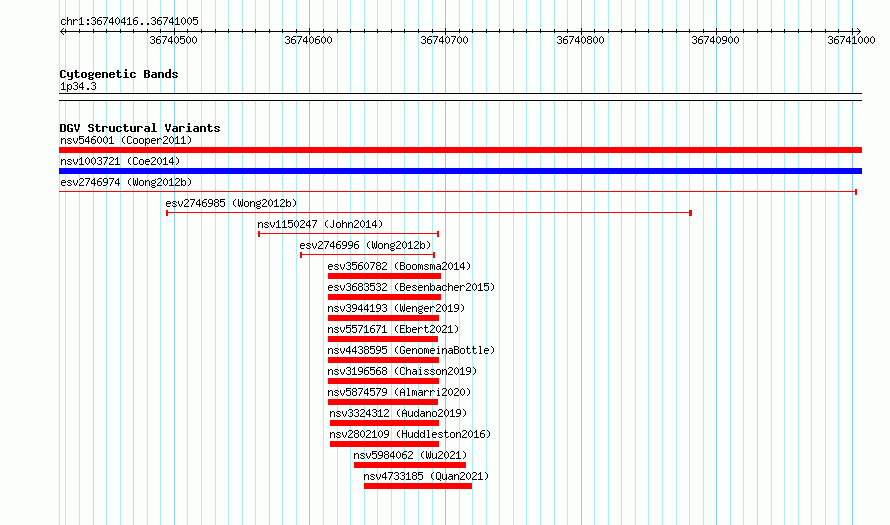The width and height of the screenshot is (890, 525).
Task: Select nsv3944193 (Wenger2019) variant label
Action: 396,308
